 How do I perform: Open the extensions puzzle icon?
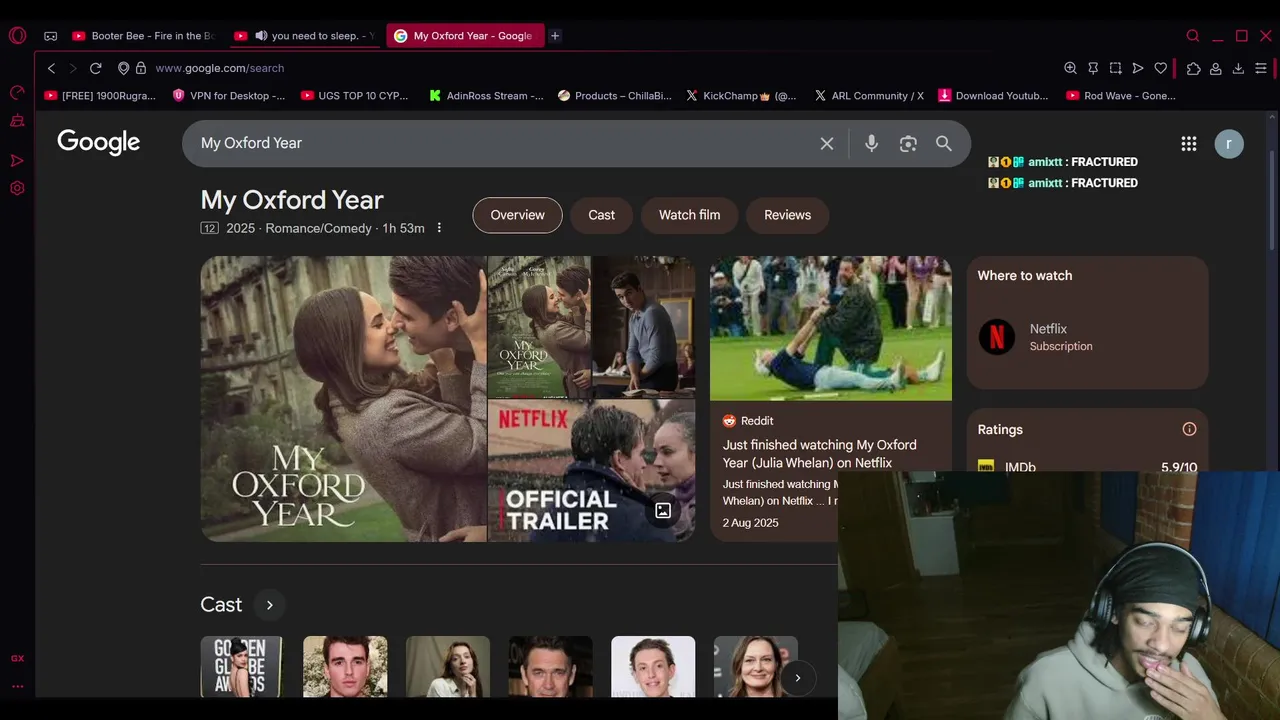(x=1193, y=68)
